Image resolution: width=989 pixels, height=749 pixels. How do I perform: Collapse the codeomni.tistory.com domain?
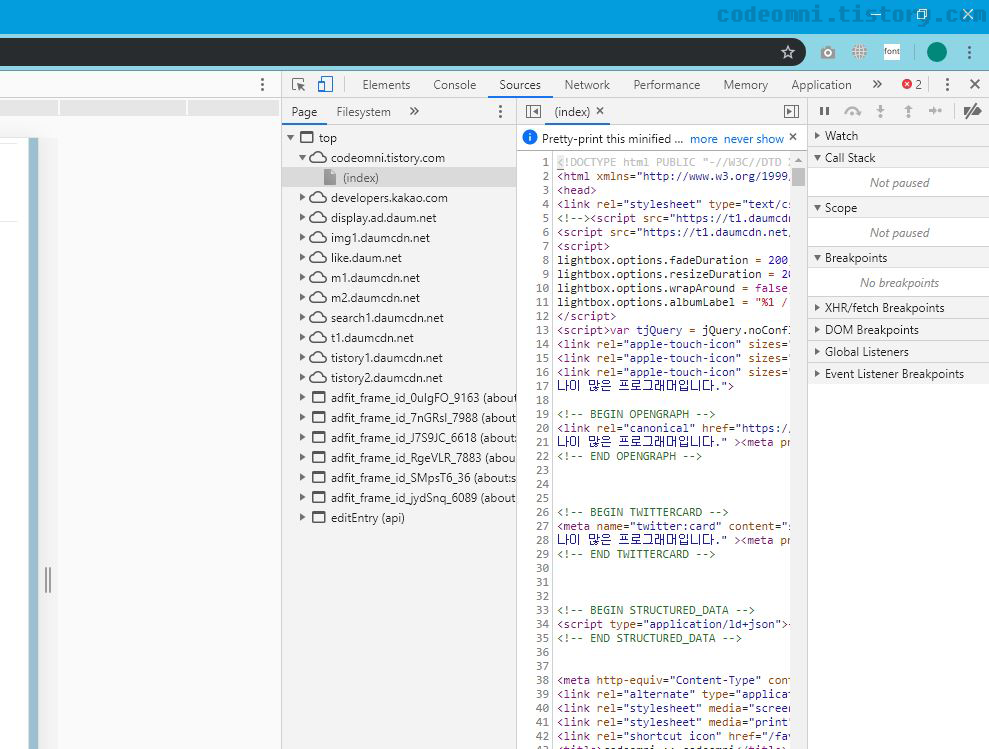point(303,157)
